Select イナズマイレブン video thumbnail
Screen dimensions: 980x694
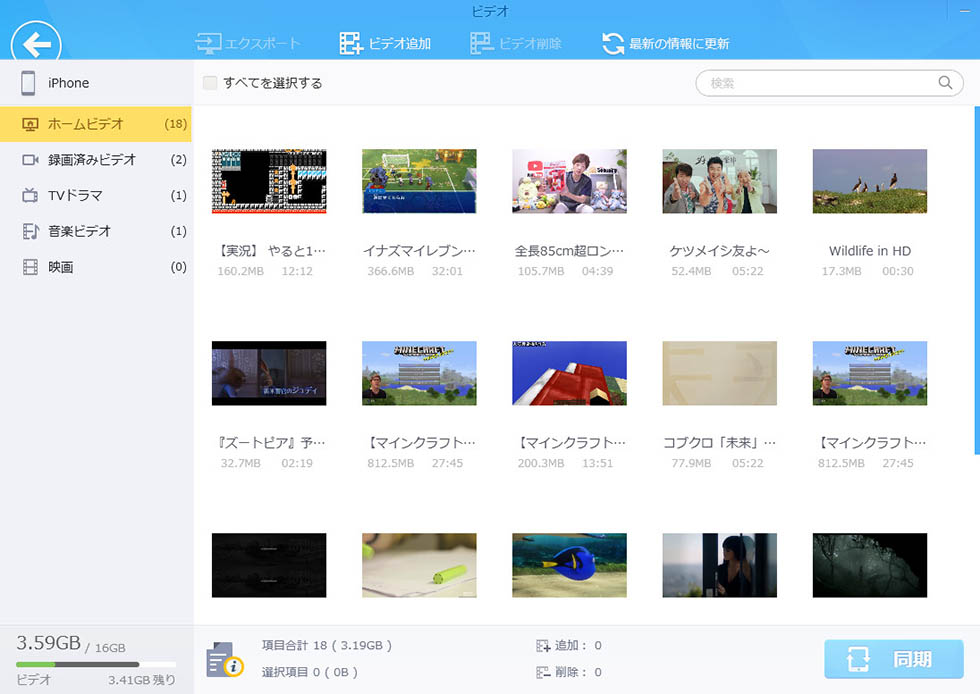(x=419, y=181)
